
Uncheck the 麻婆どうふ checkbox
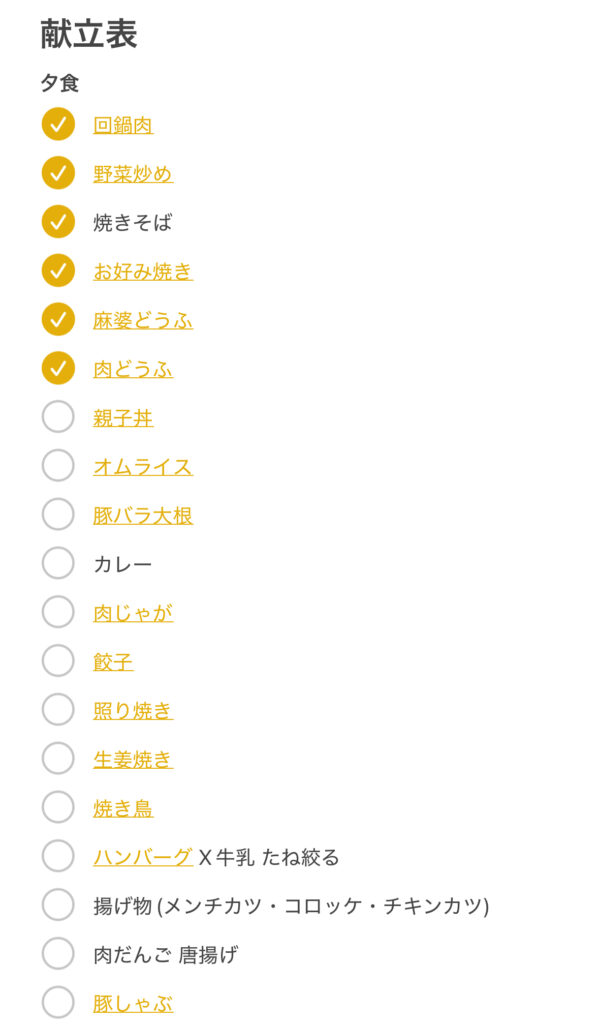tap(58, 319)
